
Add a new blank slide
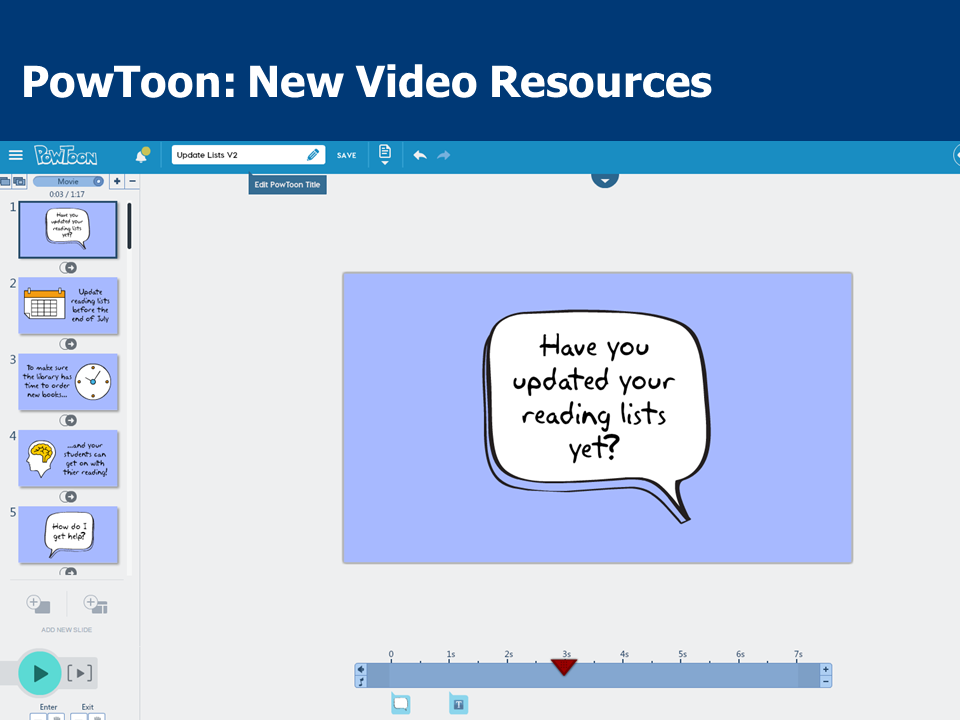[x=38, y=604]
